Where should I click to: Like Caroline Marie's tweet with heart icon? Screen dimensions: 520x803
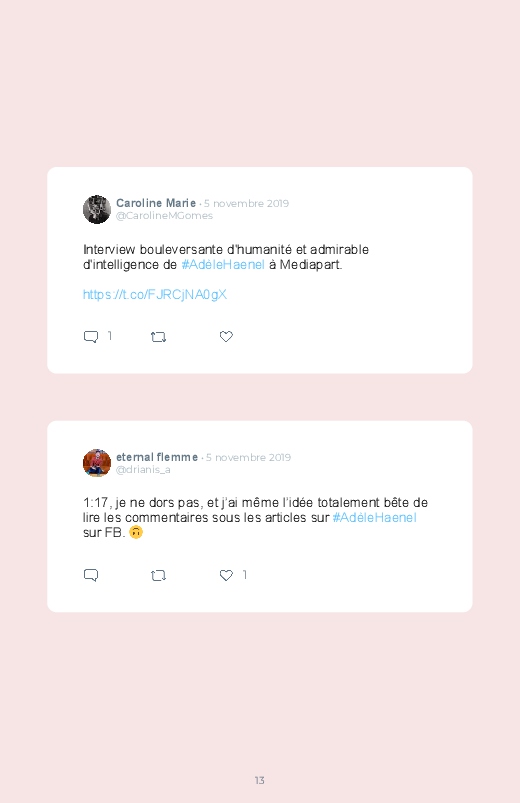pyautogui.click(x=226, y=336)
